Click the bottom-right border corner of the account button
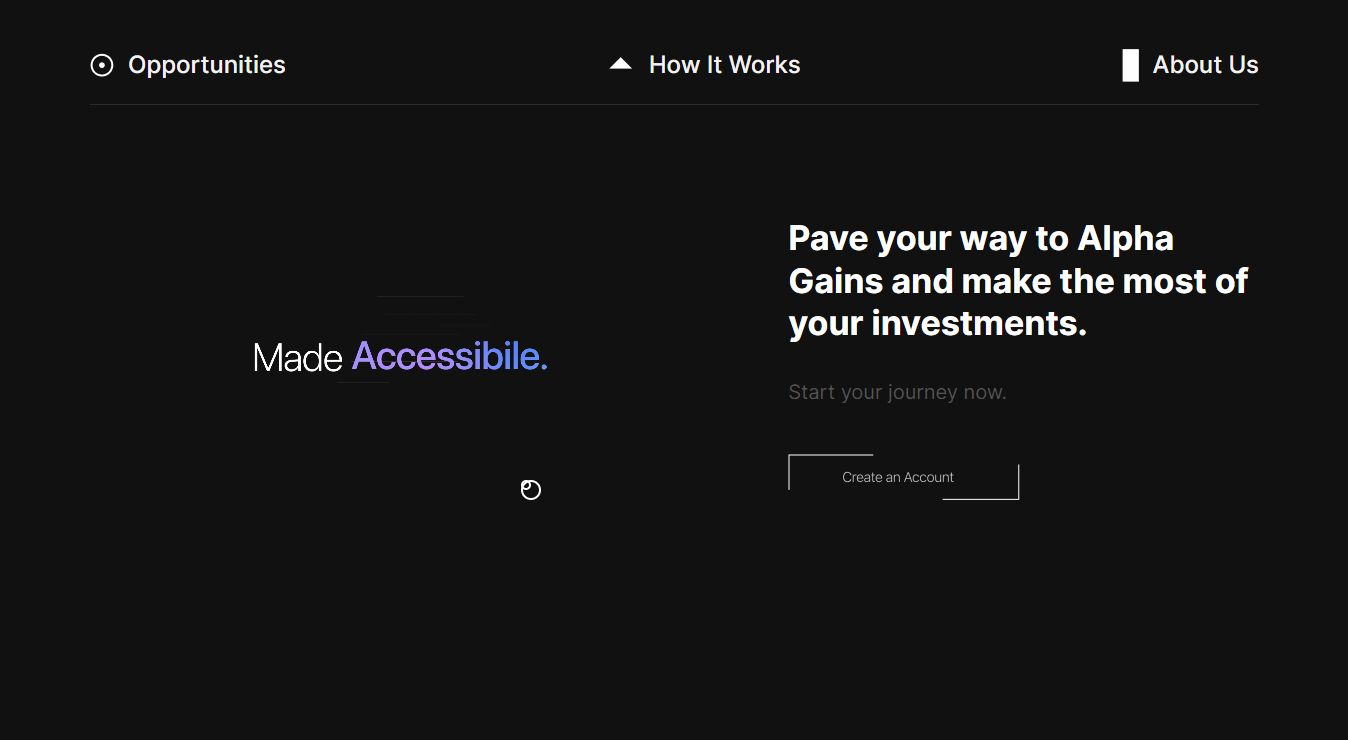Image resolution: width=1348 pixels, height=740 pixels. click(1017, 498)
